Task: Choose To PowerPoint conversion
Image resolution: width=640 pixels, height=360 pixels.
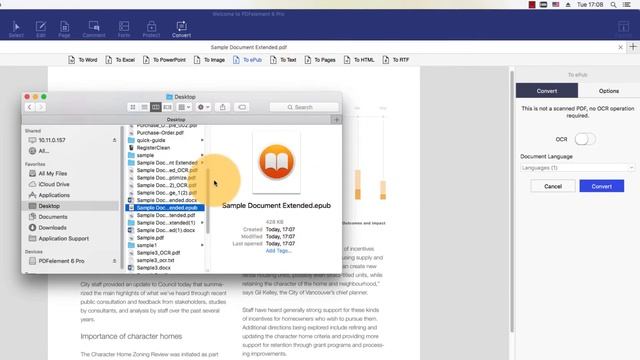Action: pos(164,60)
